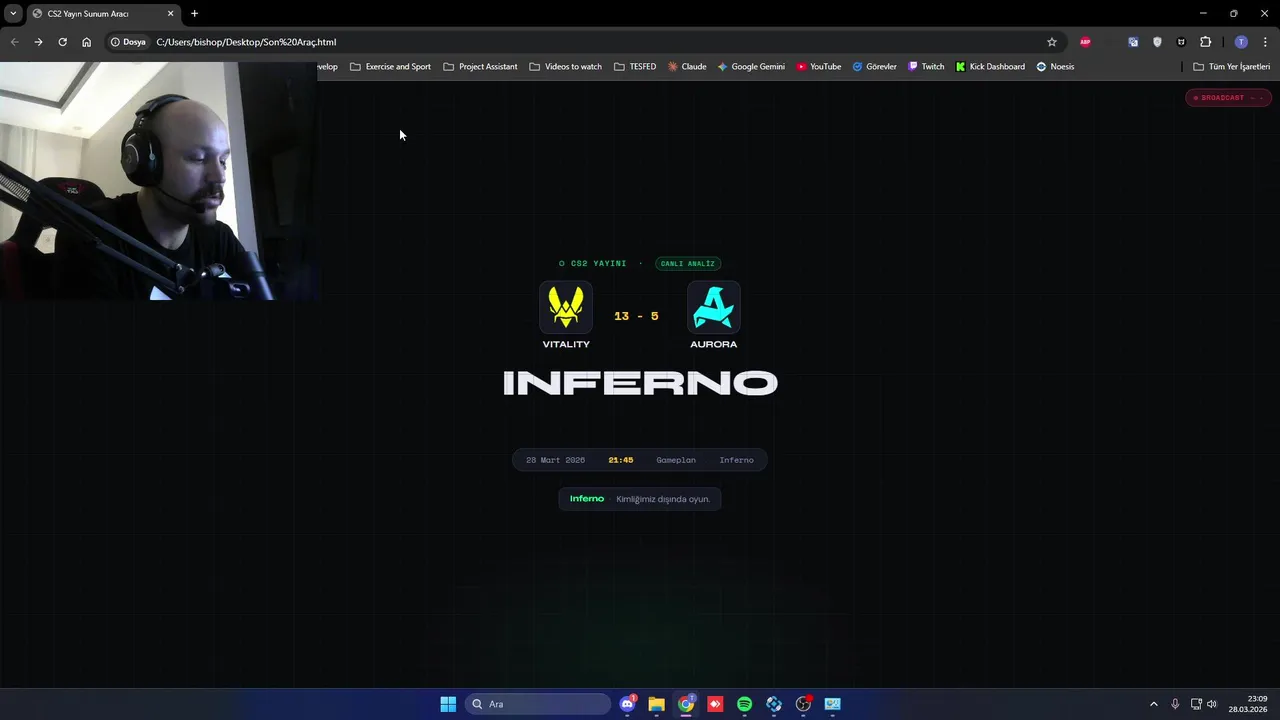
Task: Click the microphone tray icon
Action: pos(1175,704)
